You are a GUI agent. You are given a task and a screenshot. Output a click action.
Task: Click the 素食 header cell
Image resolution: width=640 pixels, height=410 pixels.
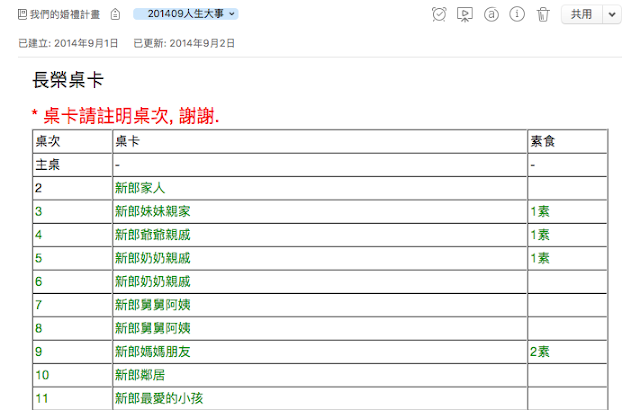click(x=567, y=142)
